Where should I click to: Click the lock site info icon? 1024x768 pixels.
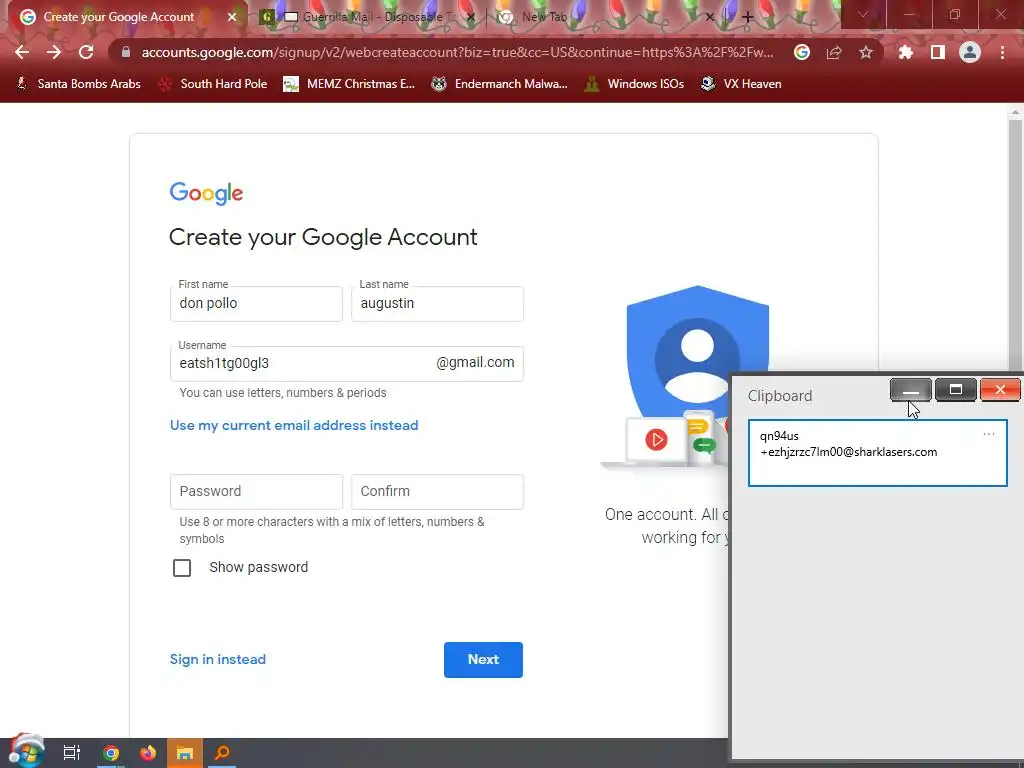click(126, 52)
